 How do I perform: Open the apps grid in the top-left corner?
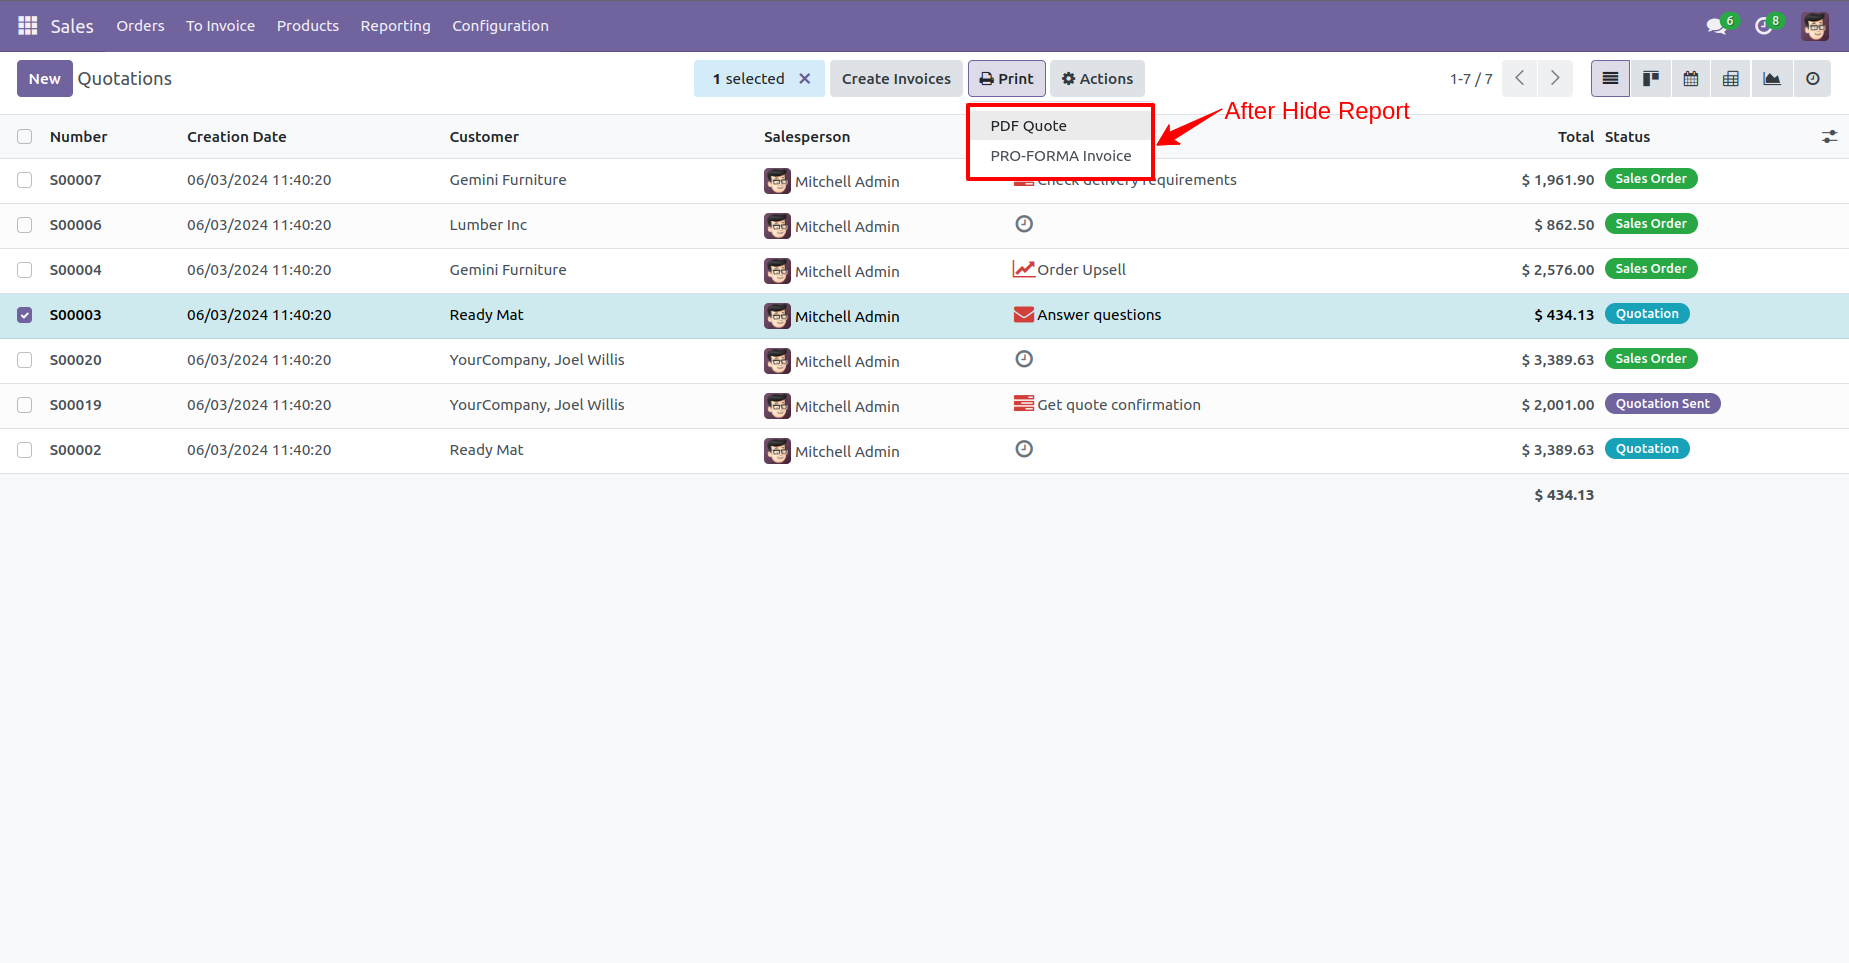(27, 25)
